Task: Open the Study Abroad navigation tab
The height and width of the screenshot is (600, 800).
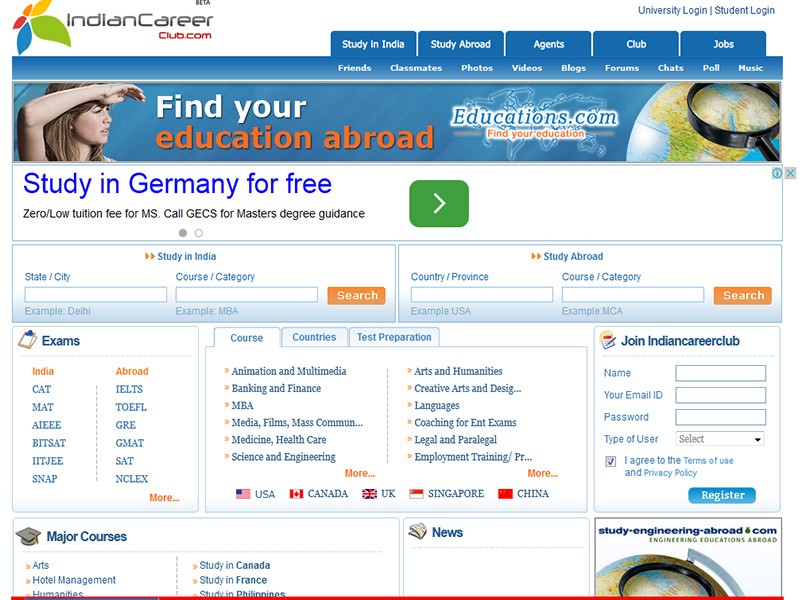Action: pyautogui.click(x=460, y=44)
